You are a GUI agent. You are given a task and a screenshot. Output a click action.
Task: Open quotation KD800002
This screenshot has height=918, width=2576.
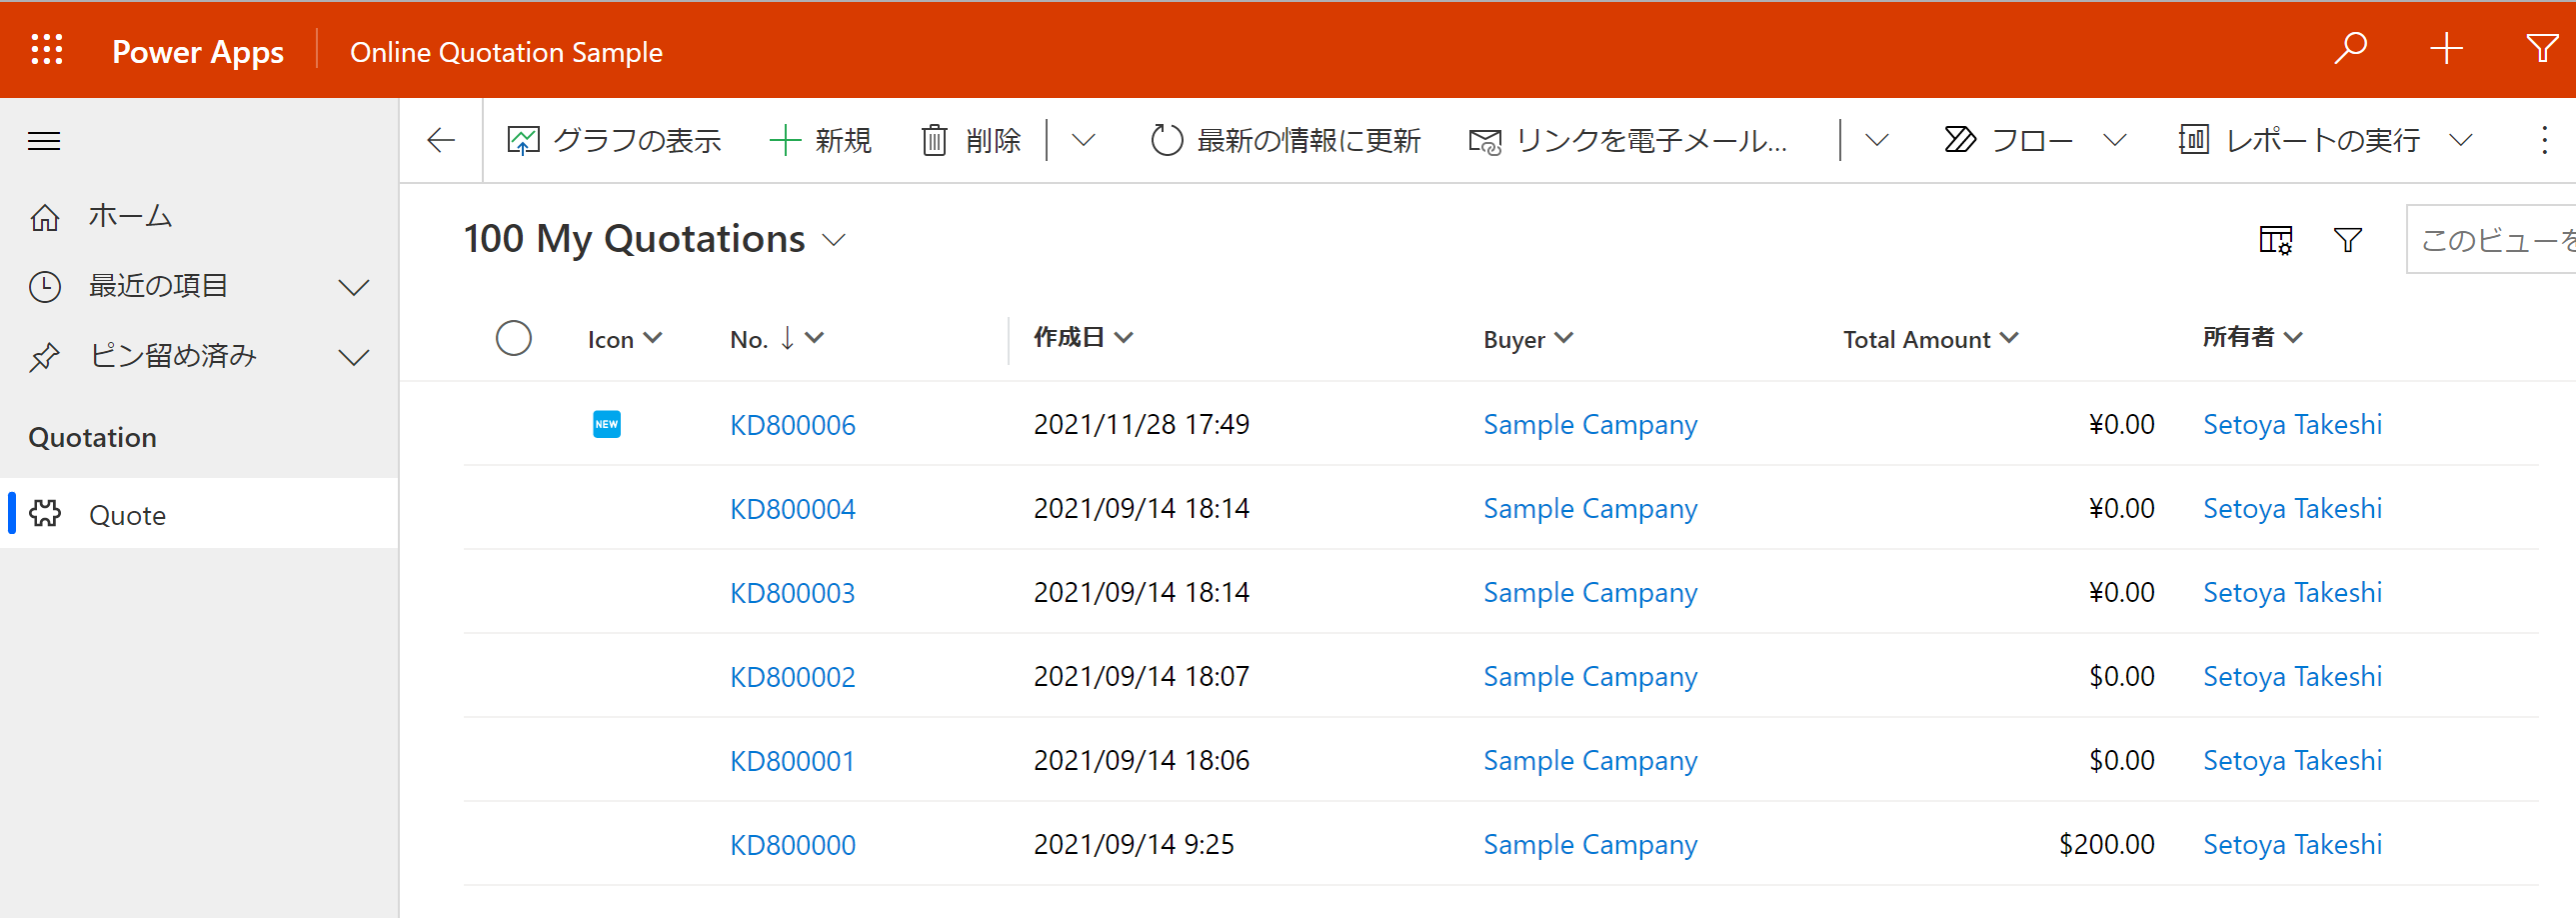(x=792, y=677)
